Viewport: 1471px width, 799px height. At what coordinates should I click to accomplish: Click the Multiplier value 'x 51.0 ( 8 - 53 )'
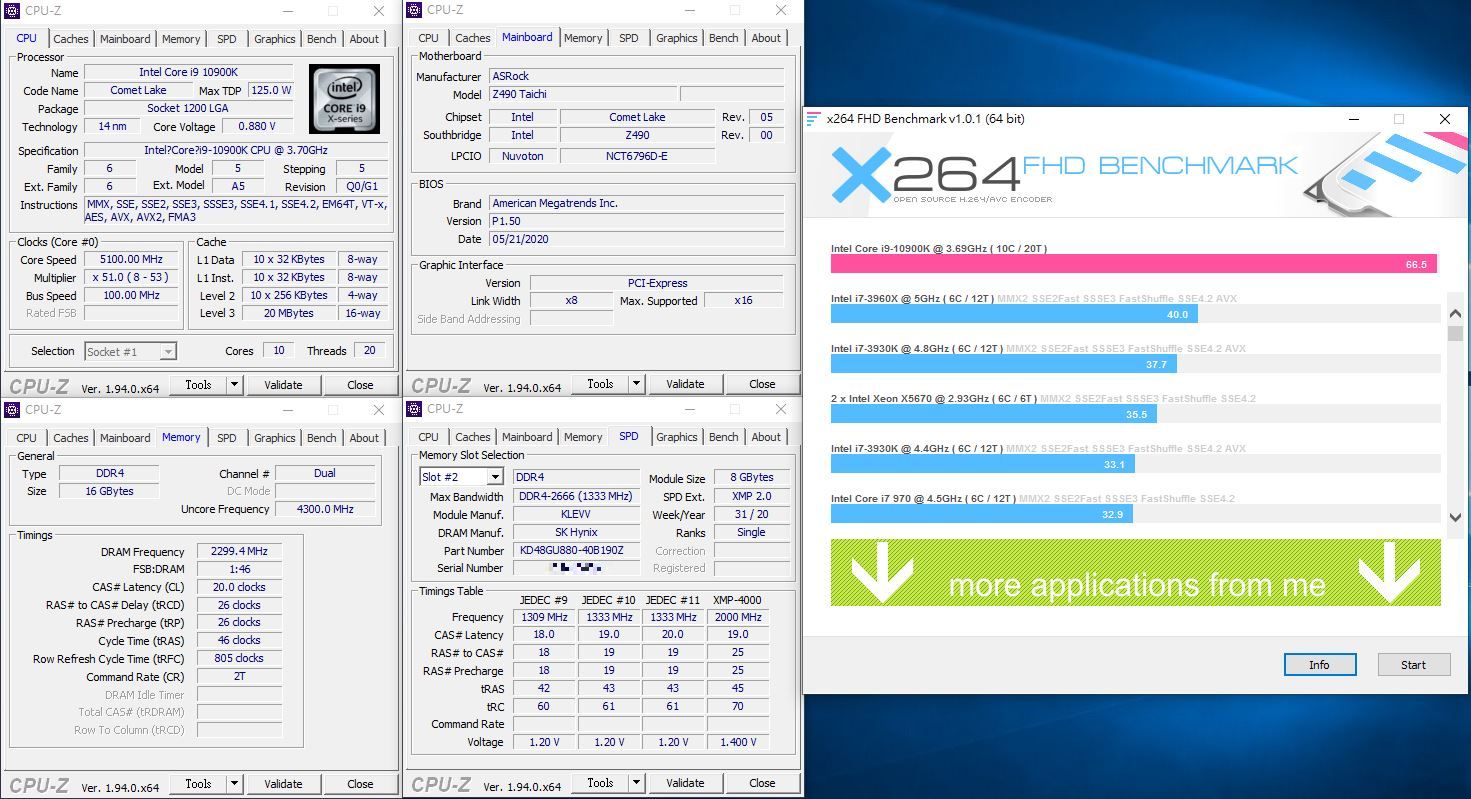(x=132, y=278)
